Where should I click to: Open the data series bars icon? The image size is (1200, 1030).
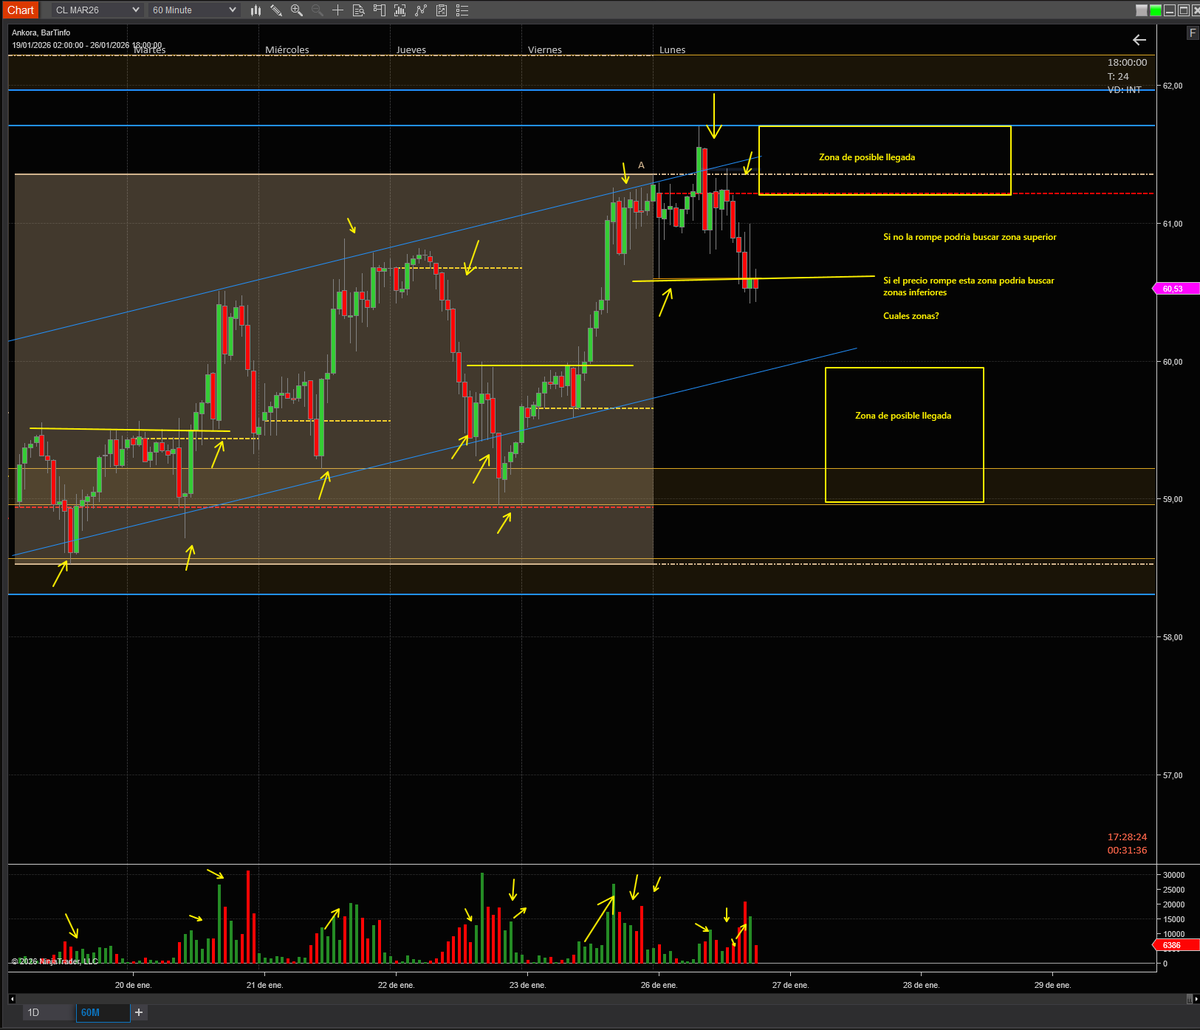[x=400, y=10]
